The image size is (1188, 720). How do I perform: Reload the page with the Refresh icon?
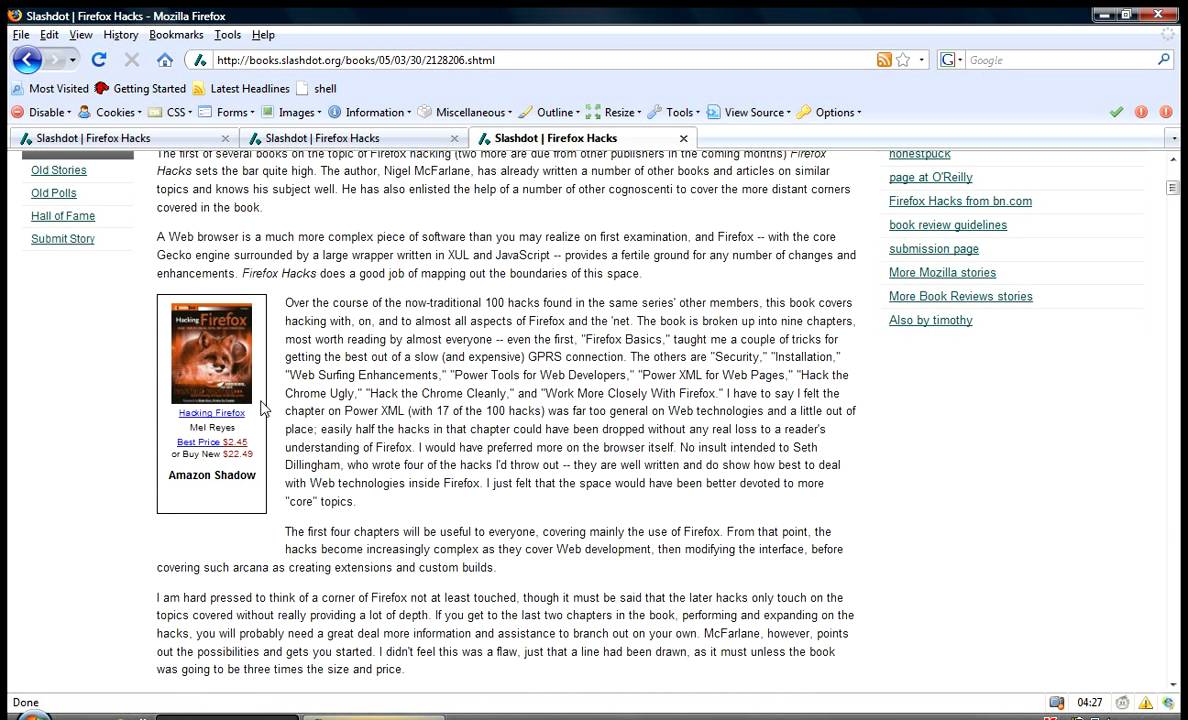[x=98, y=60]
